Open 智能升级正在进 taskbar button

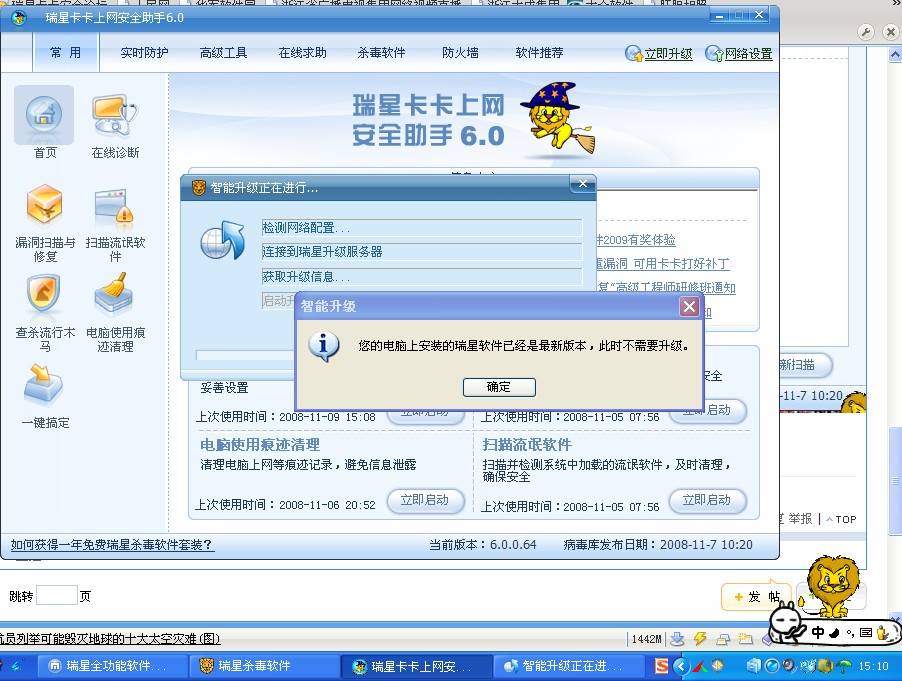point(568,666)
